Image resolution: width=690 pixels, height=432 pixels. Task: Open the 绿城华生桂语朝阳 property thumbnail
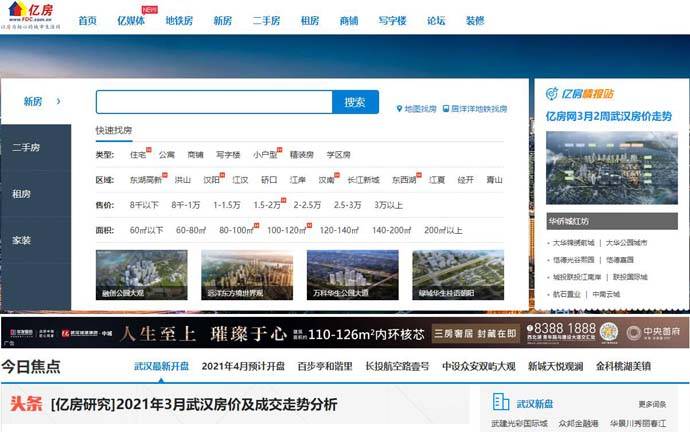[458, 275]
